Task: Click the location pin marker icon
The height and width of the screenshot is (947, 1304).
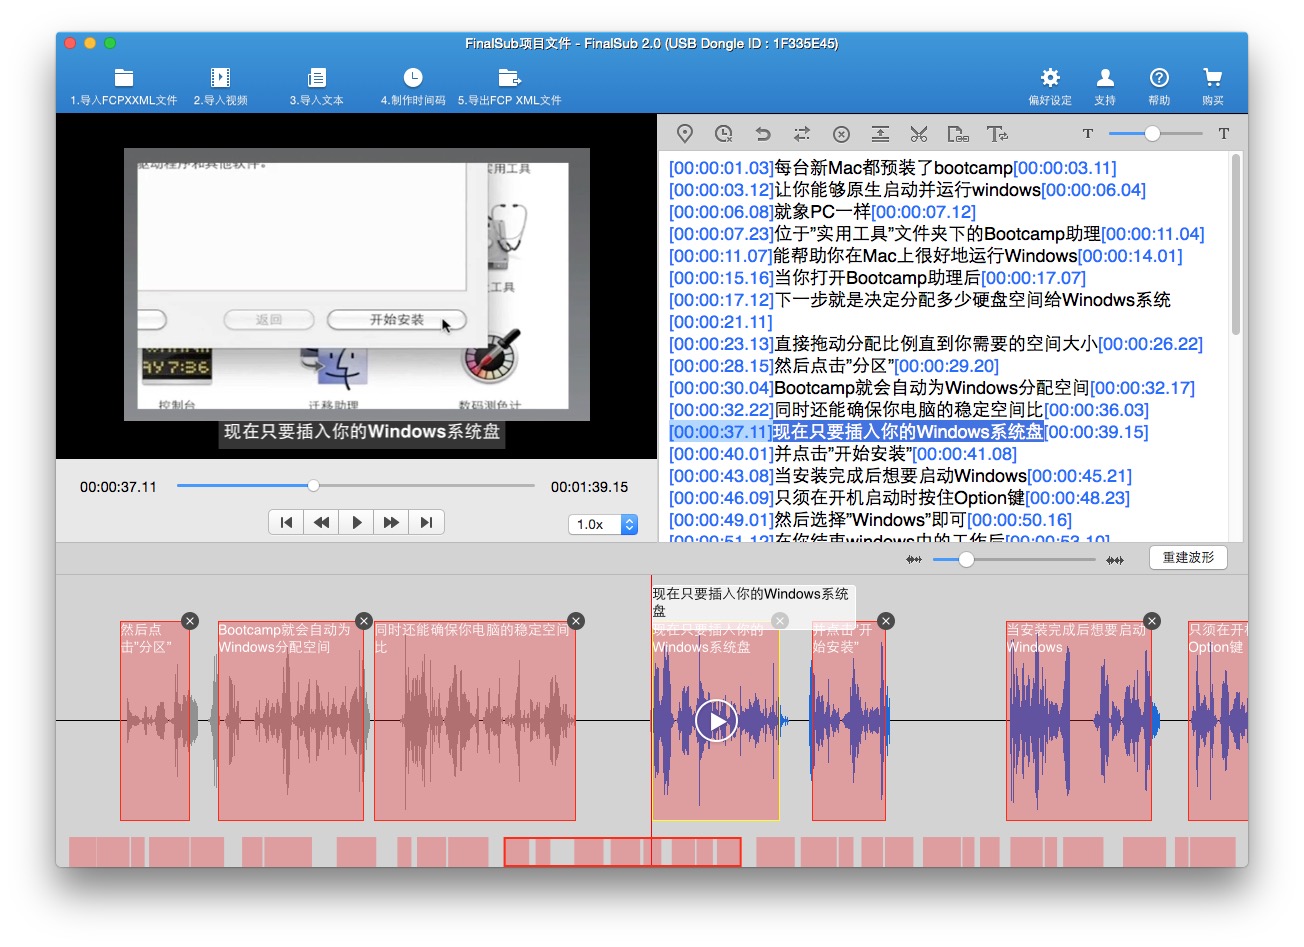Action: [x=685, y=133]
